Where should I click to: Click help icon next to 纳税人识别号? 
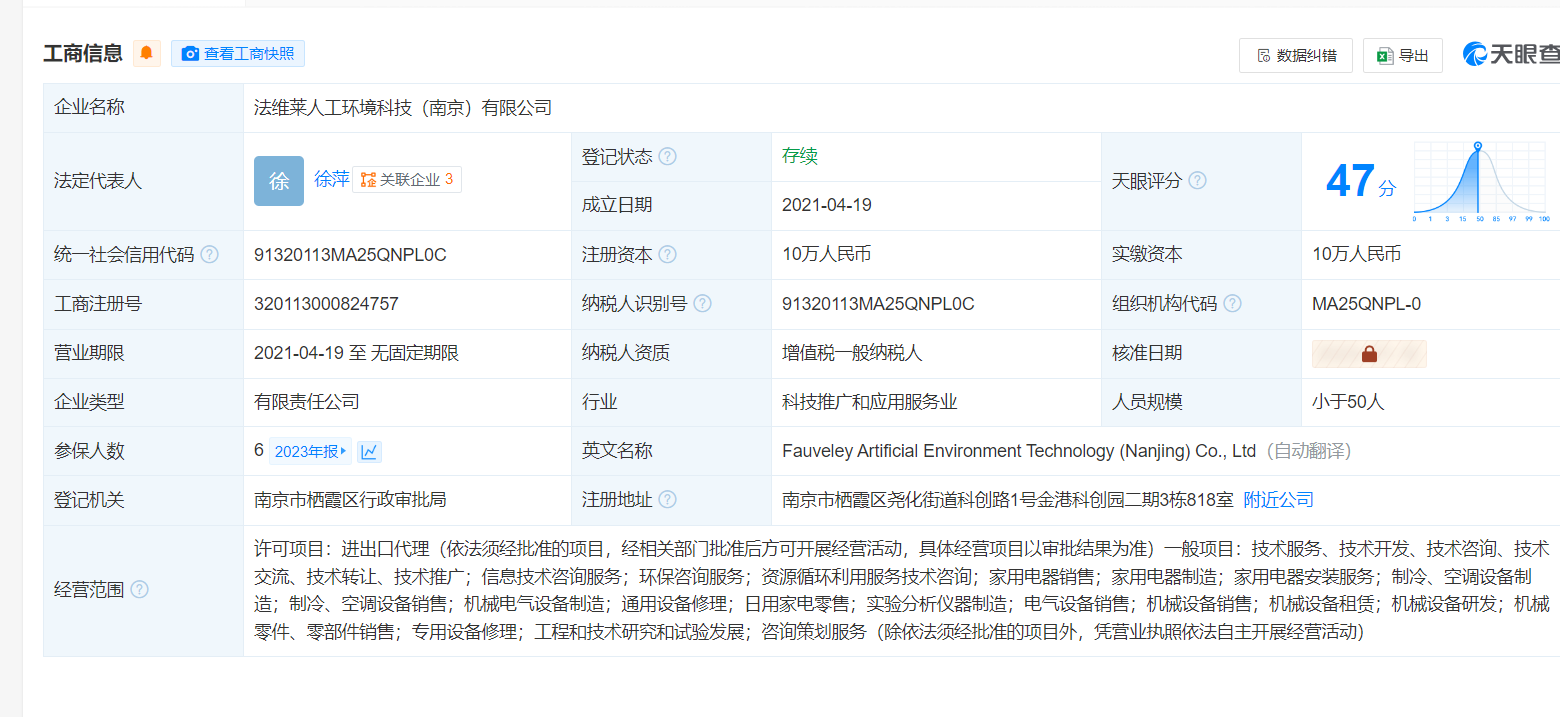click(x=703, y=304)
